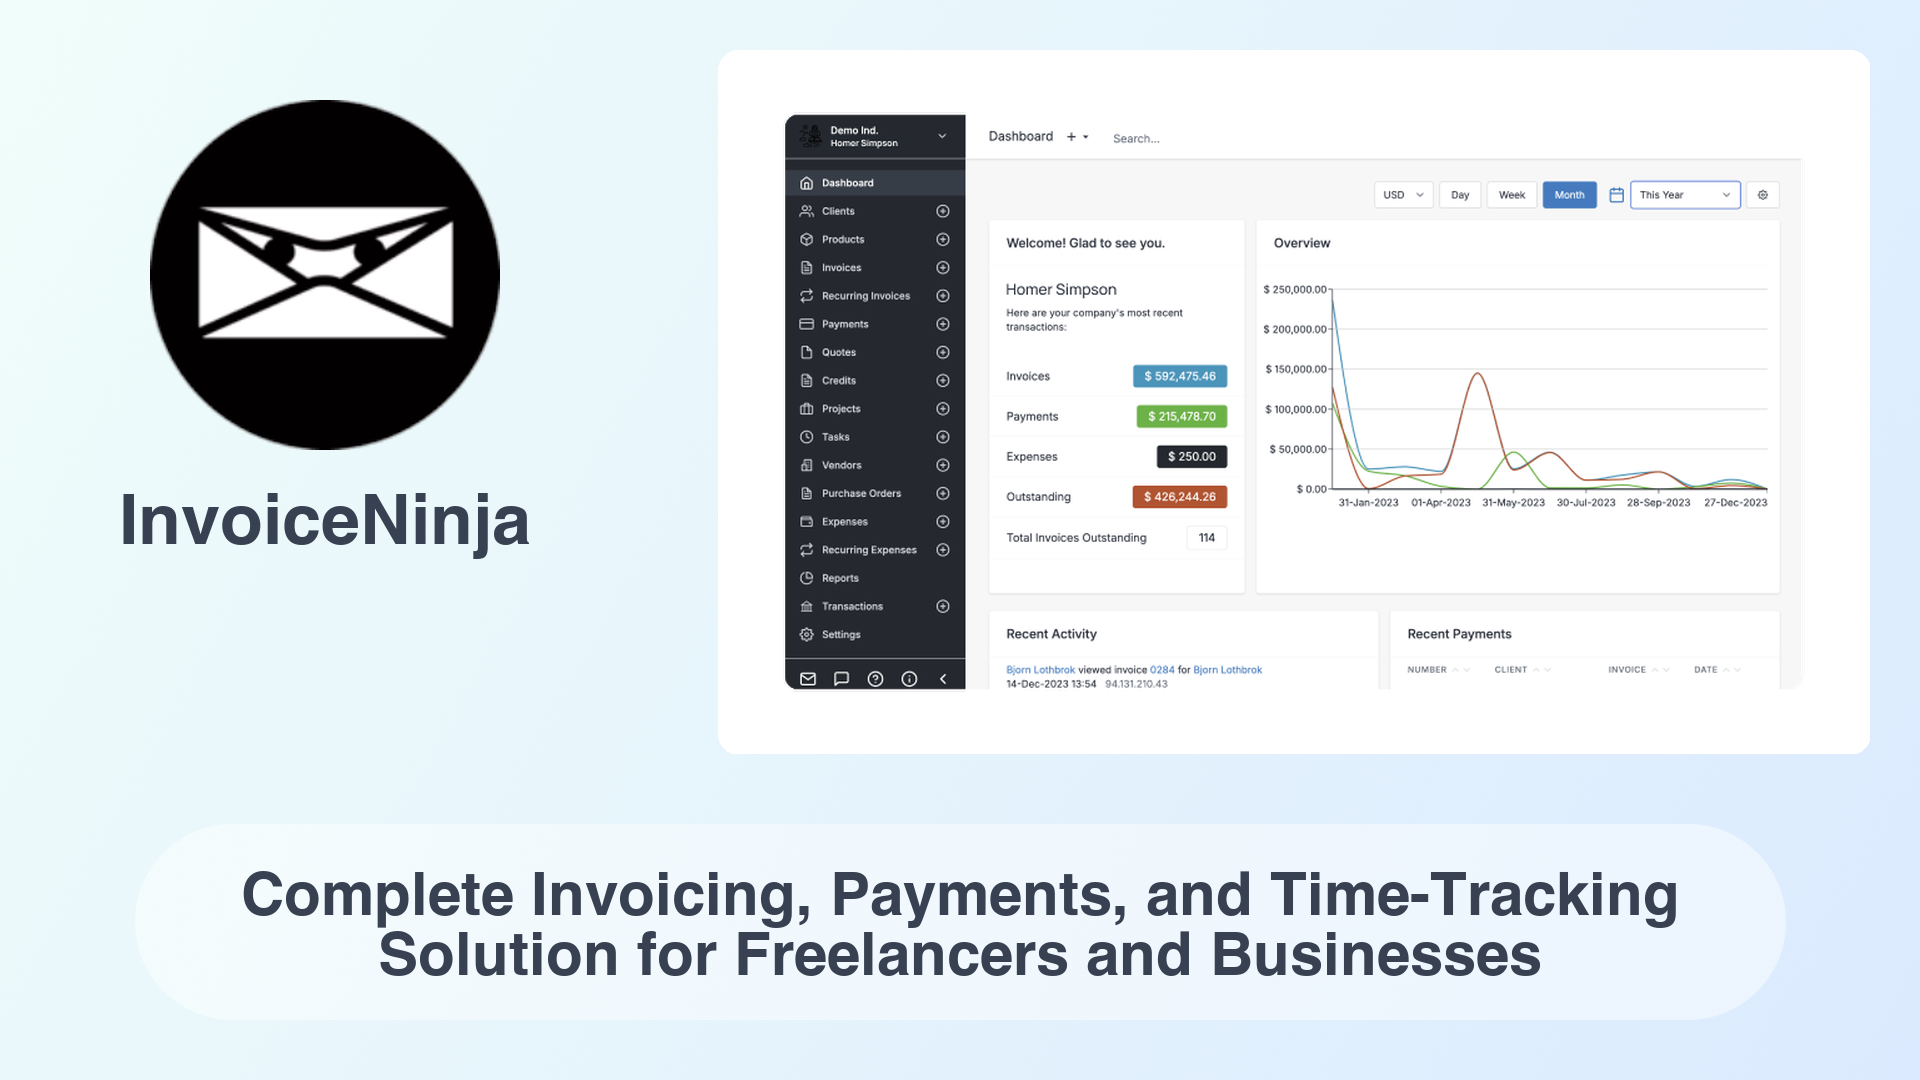This screenshot has height=1080, width=1920.
Task: Click the Recurring Invoices icon in sidebar
Action: click(x=808, y=295)
